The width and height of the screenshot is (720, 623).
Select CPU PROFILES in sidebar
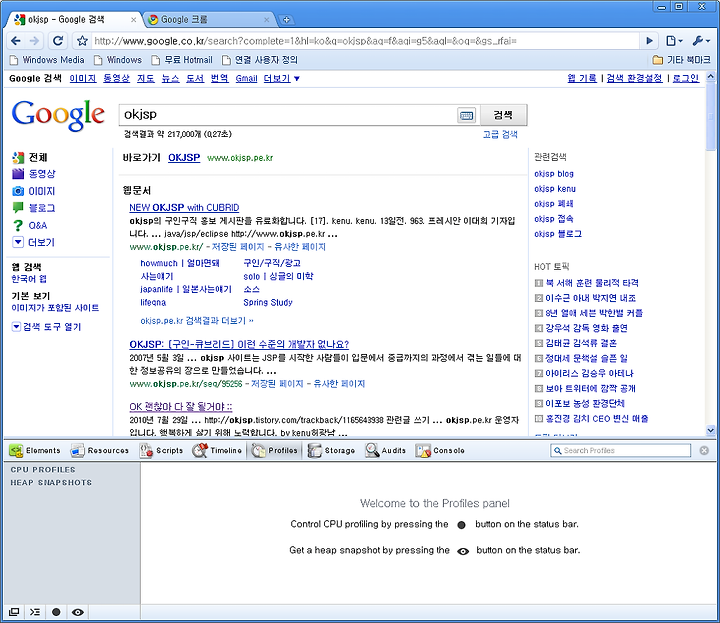coord(43,470)
